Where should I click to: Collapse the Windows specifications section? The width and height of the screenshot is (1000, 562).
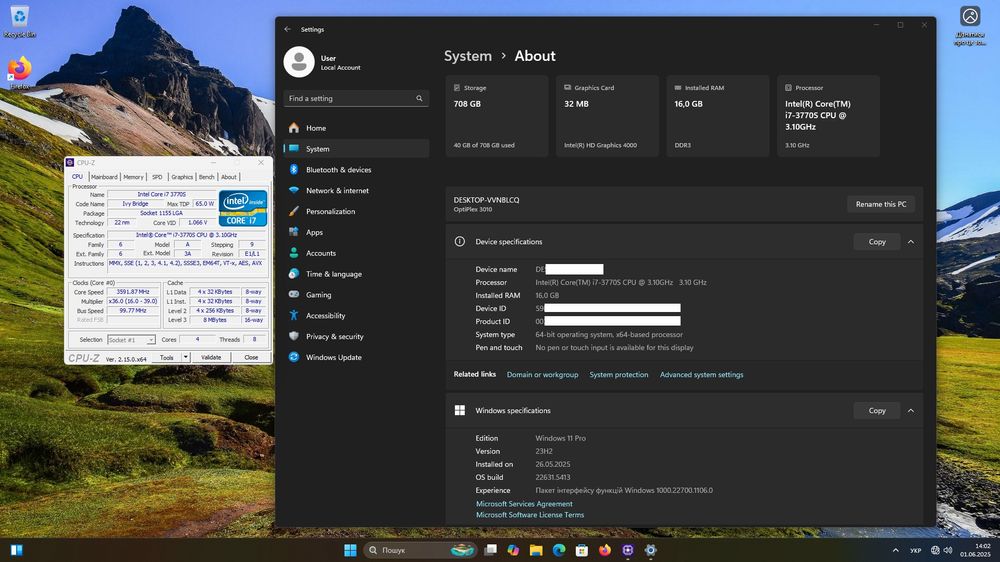[x=911, y=411]
